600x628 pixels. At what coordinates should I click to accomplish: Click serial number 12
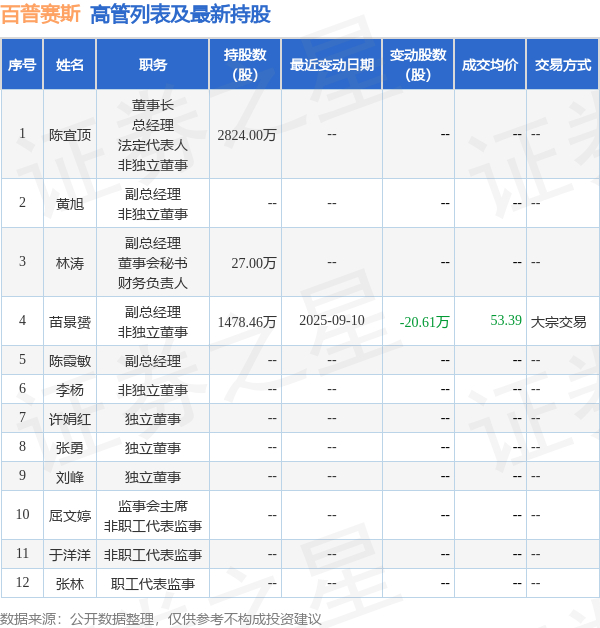[x=22, y=582]
